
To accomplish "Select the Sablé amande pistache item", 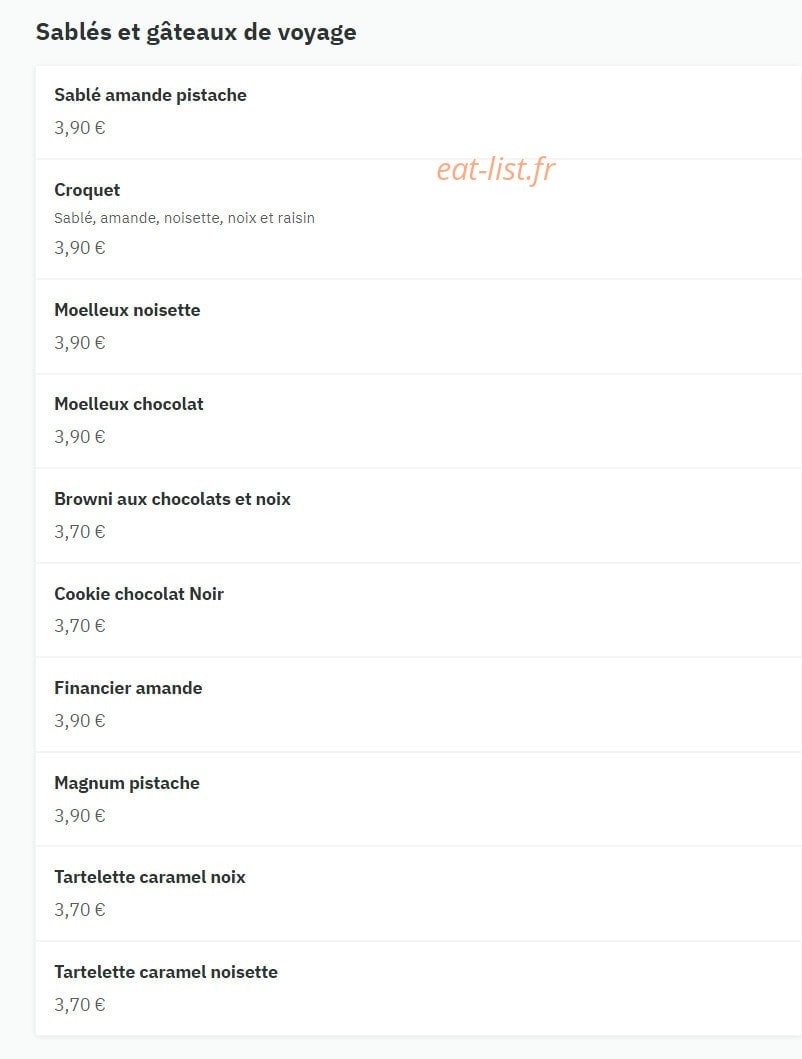I will pyautogui.click(x=418, y=112).
